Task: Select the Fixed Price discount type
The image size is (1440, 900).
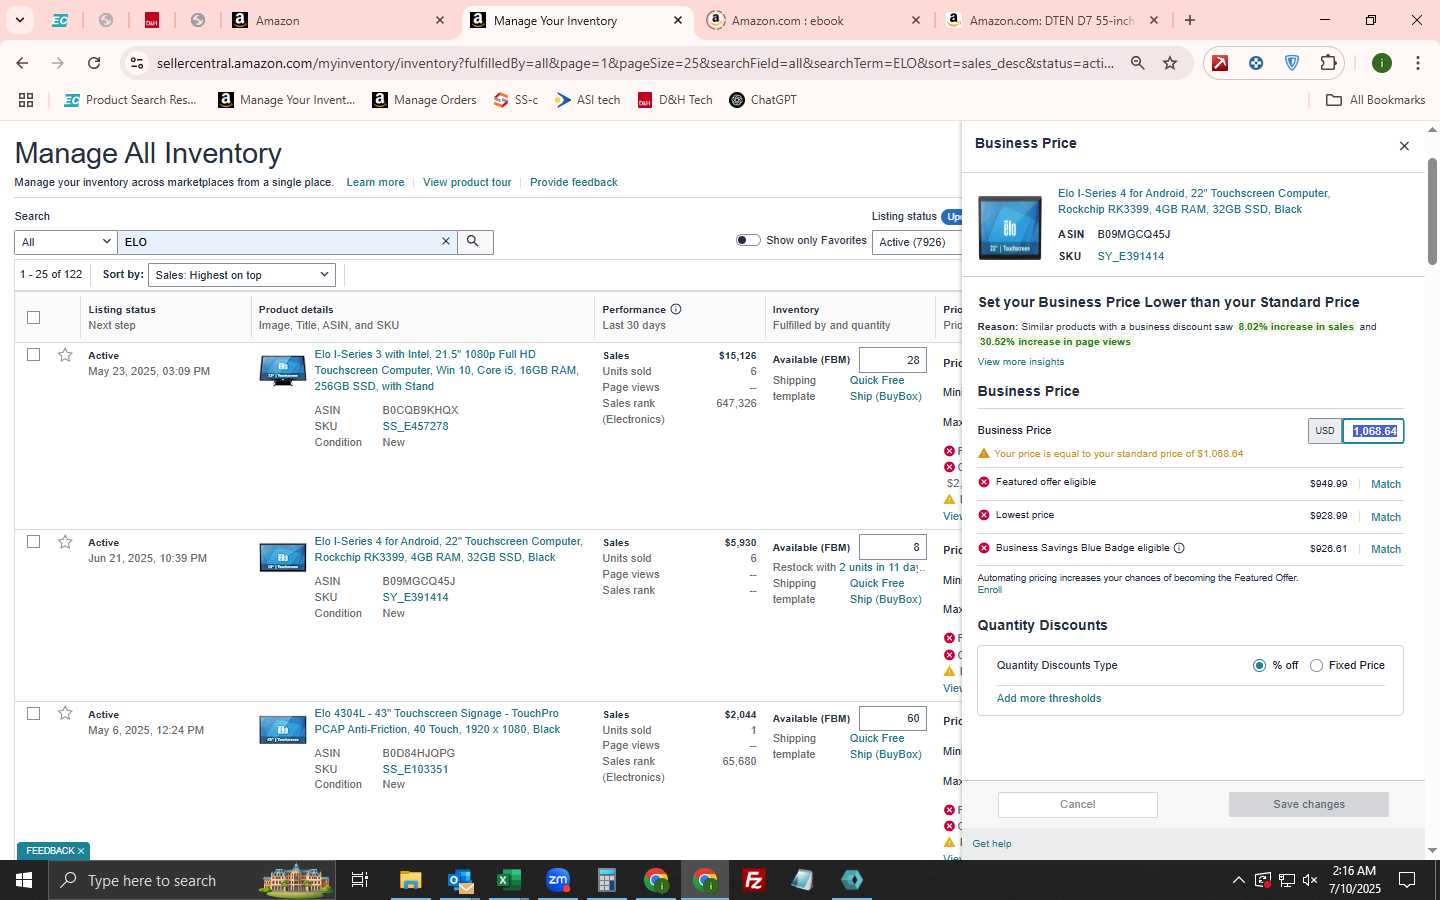Action: click(x=1316, y=665)
